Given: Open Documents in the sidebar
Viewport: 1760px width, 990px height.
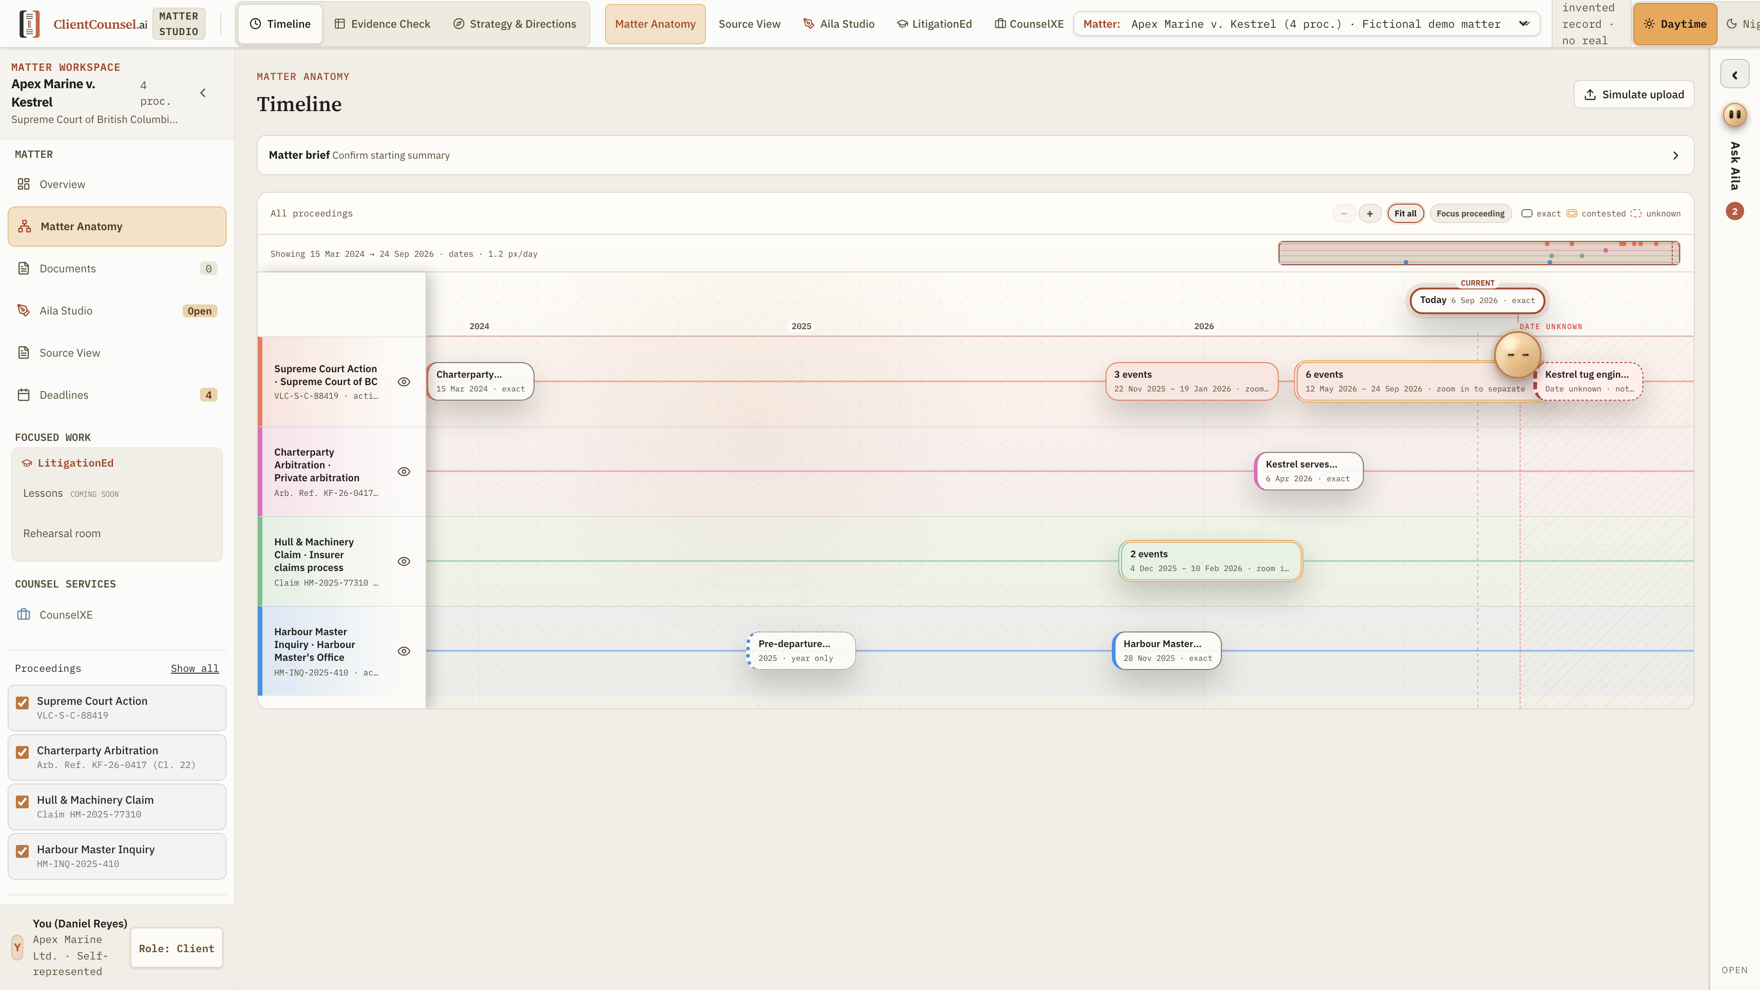Looking at the screenshot, I should pyautogui.click(x=116, y=268).
